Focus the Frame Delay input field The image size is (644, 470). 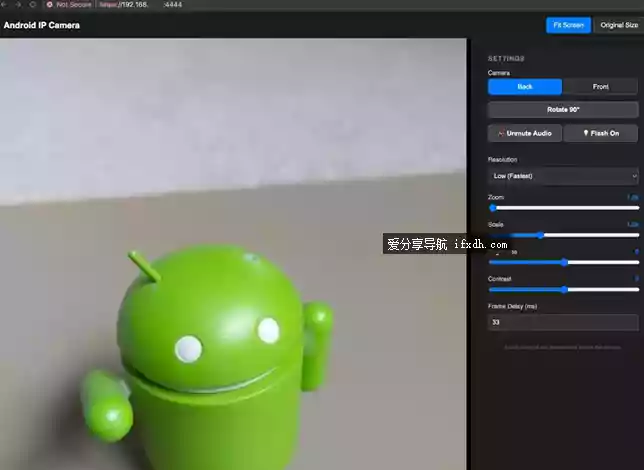click(x=563, y=323)
